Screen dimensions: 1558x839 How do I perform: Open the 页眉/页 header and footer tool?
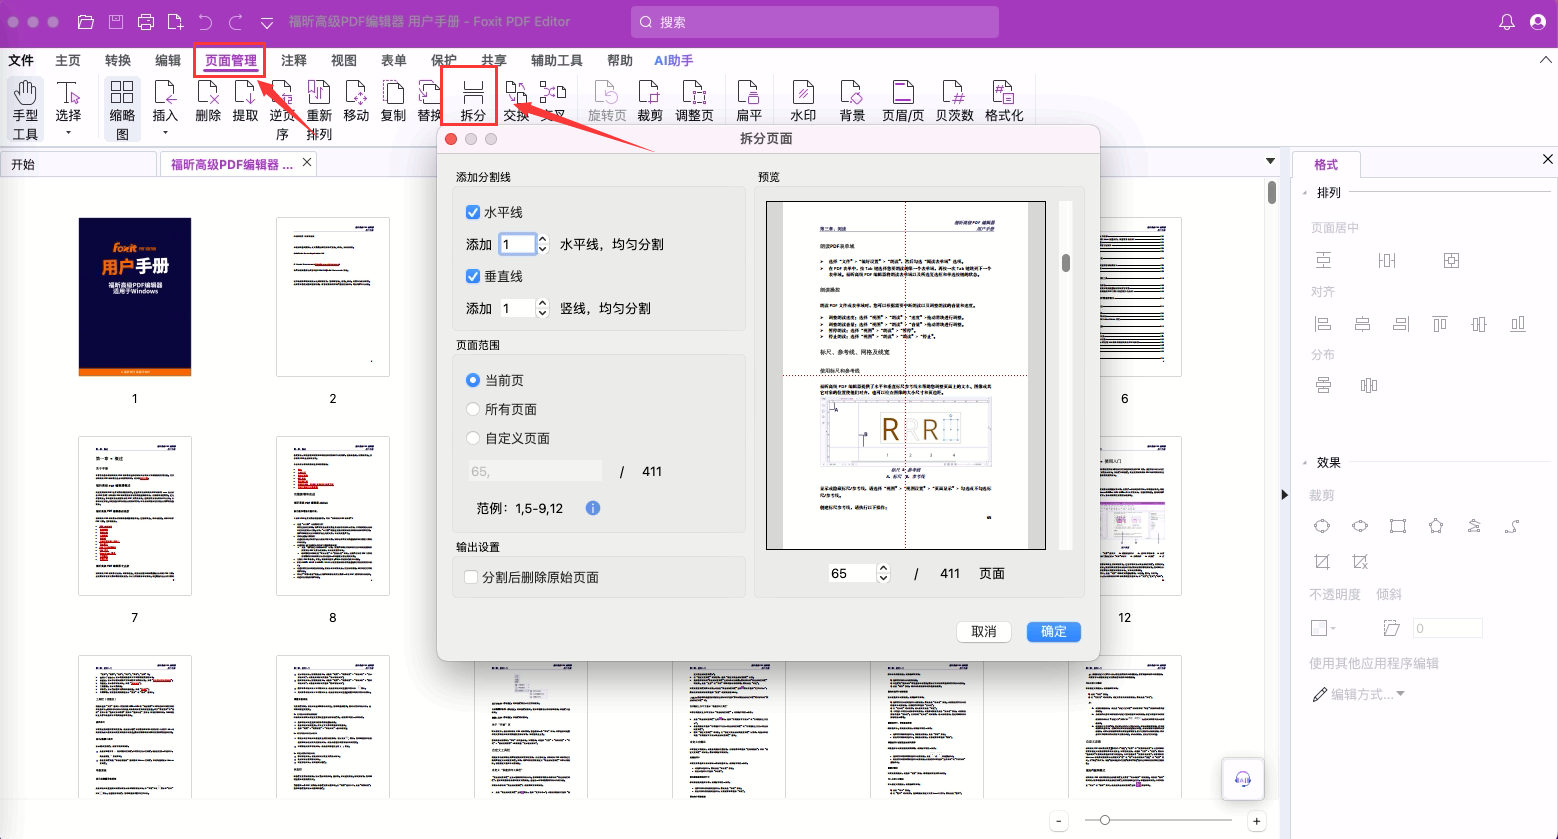pos(903,103)
